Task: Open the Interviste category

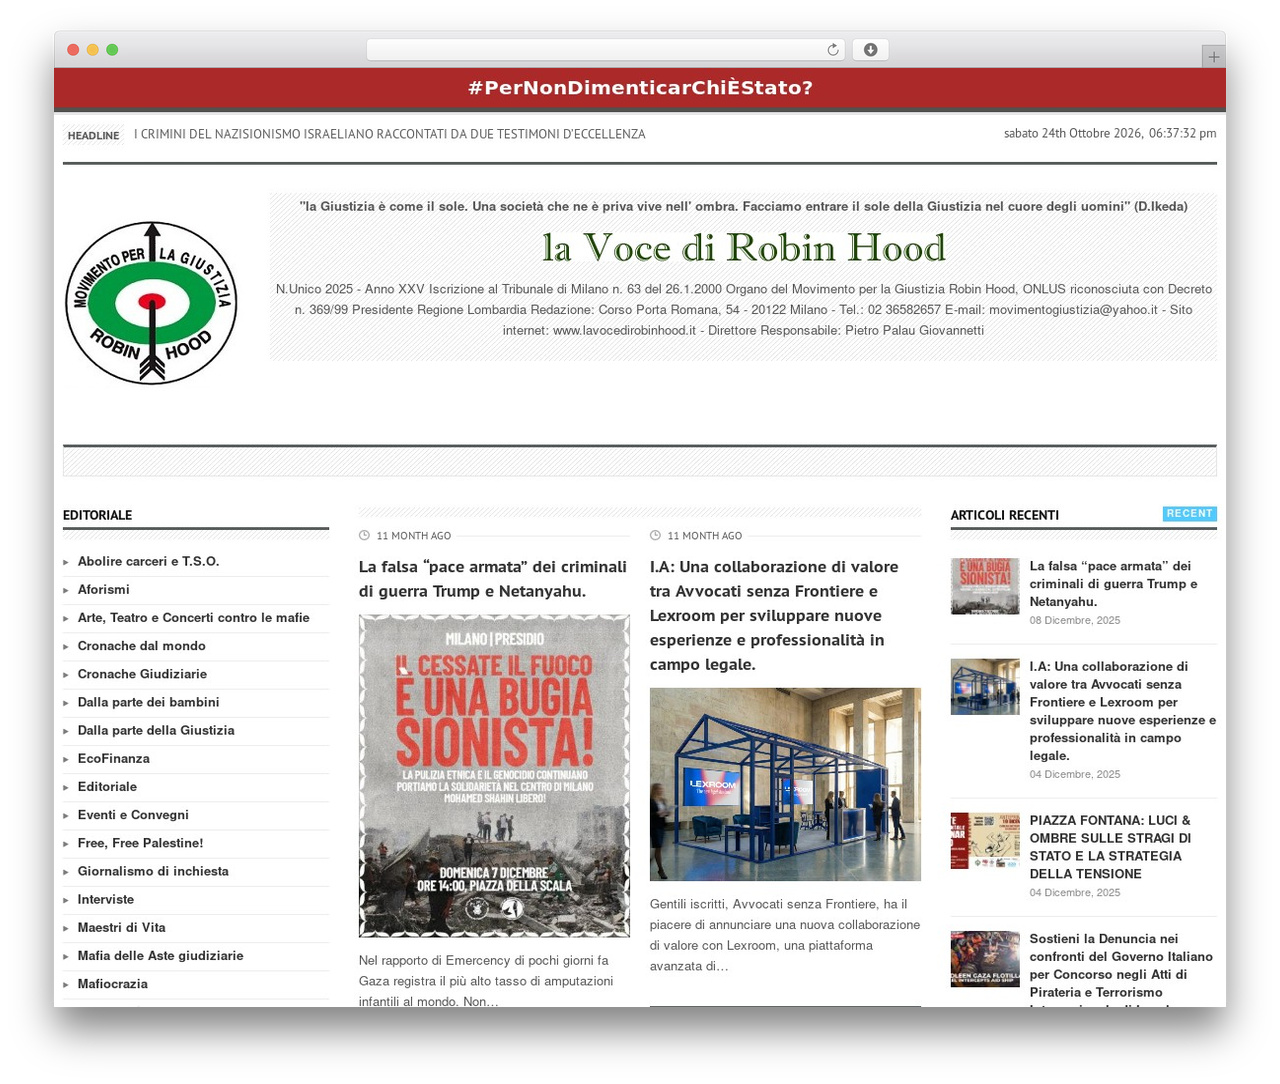Action: pyautogui.click(x=106, y=899)
